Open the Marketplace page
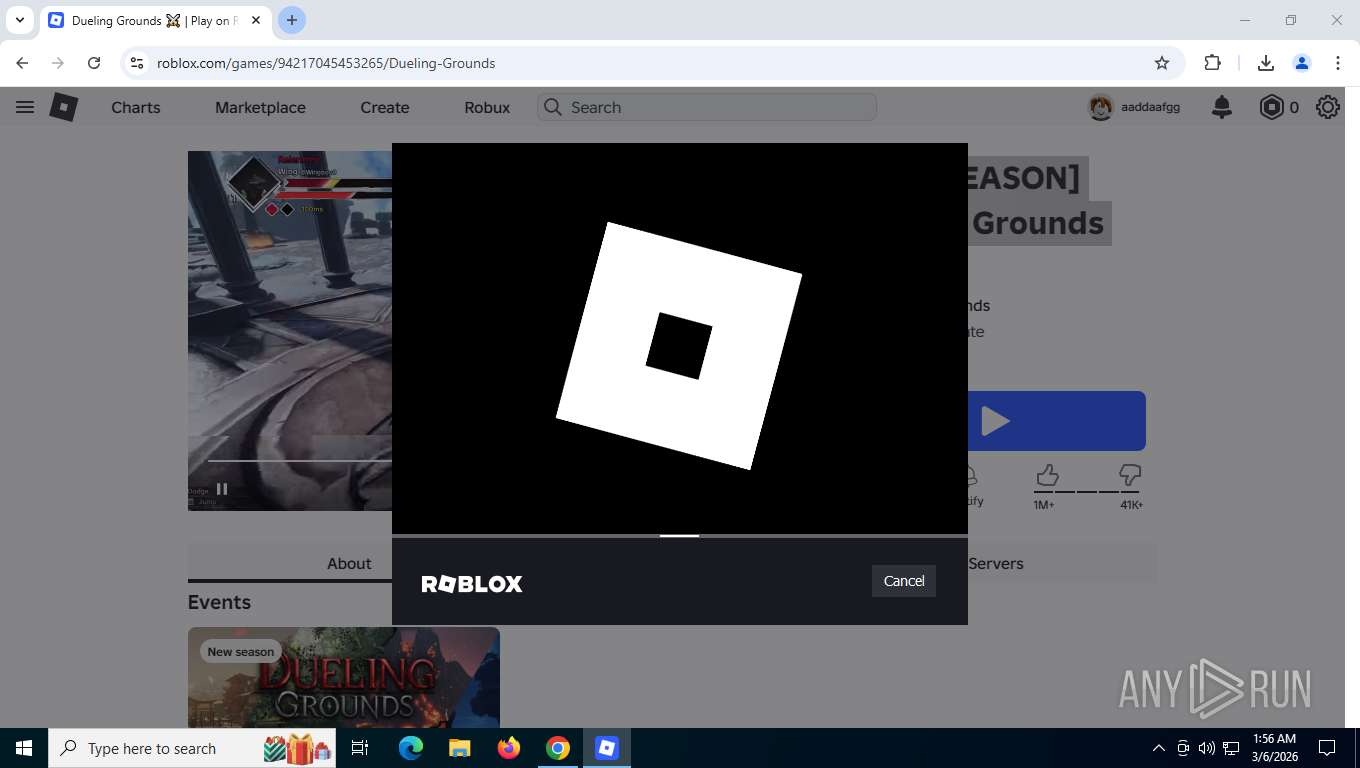The height and width of the screenshot is (768, 1360). pyautogui.click(x=260, y=107)
